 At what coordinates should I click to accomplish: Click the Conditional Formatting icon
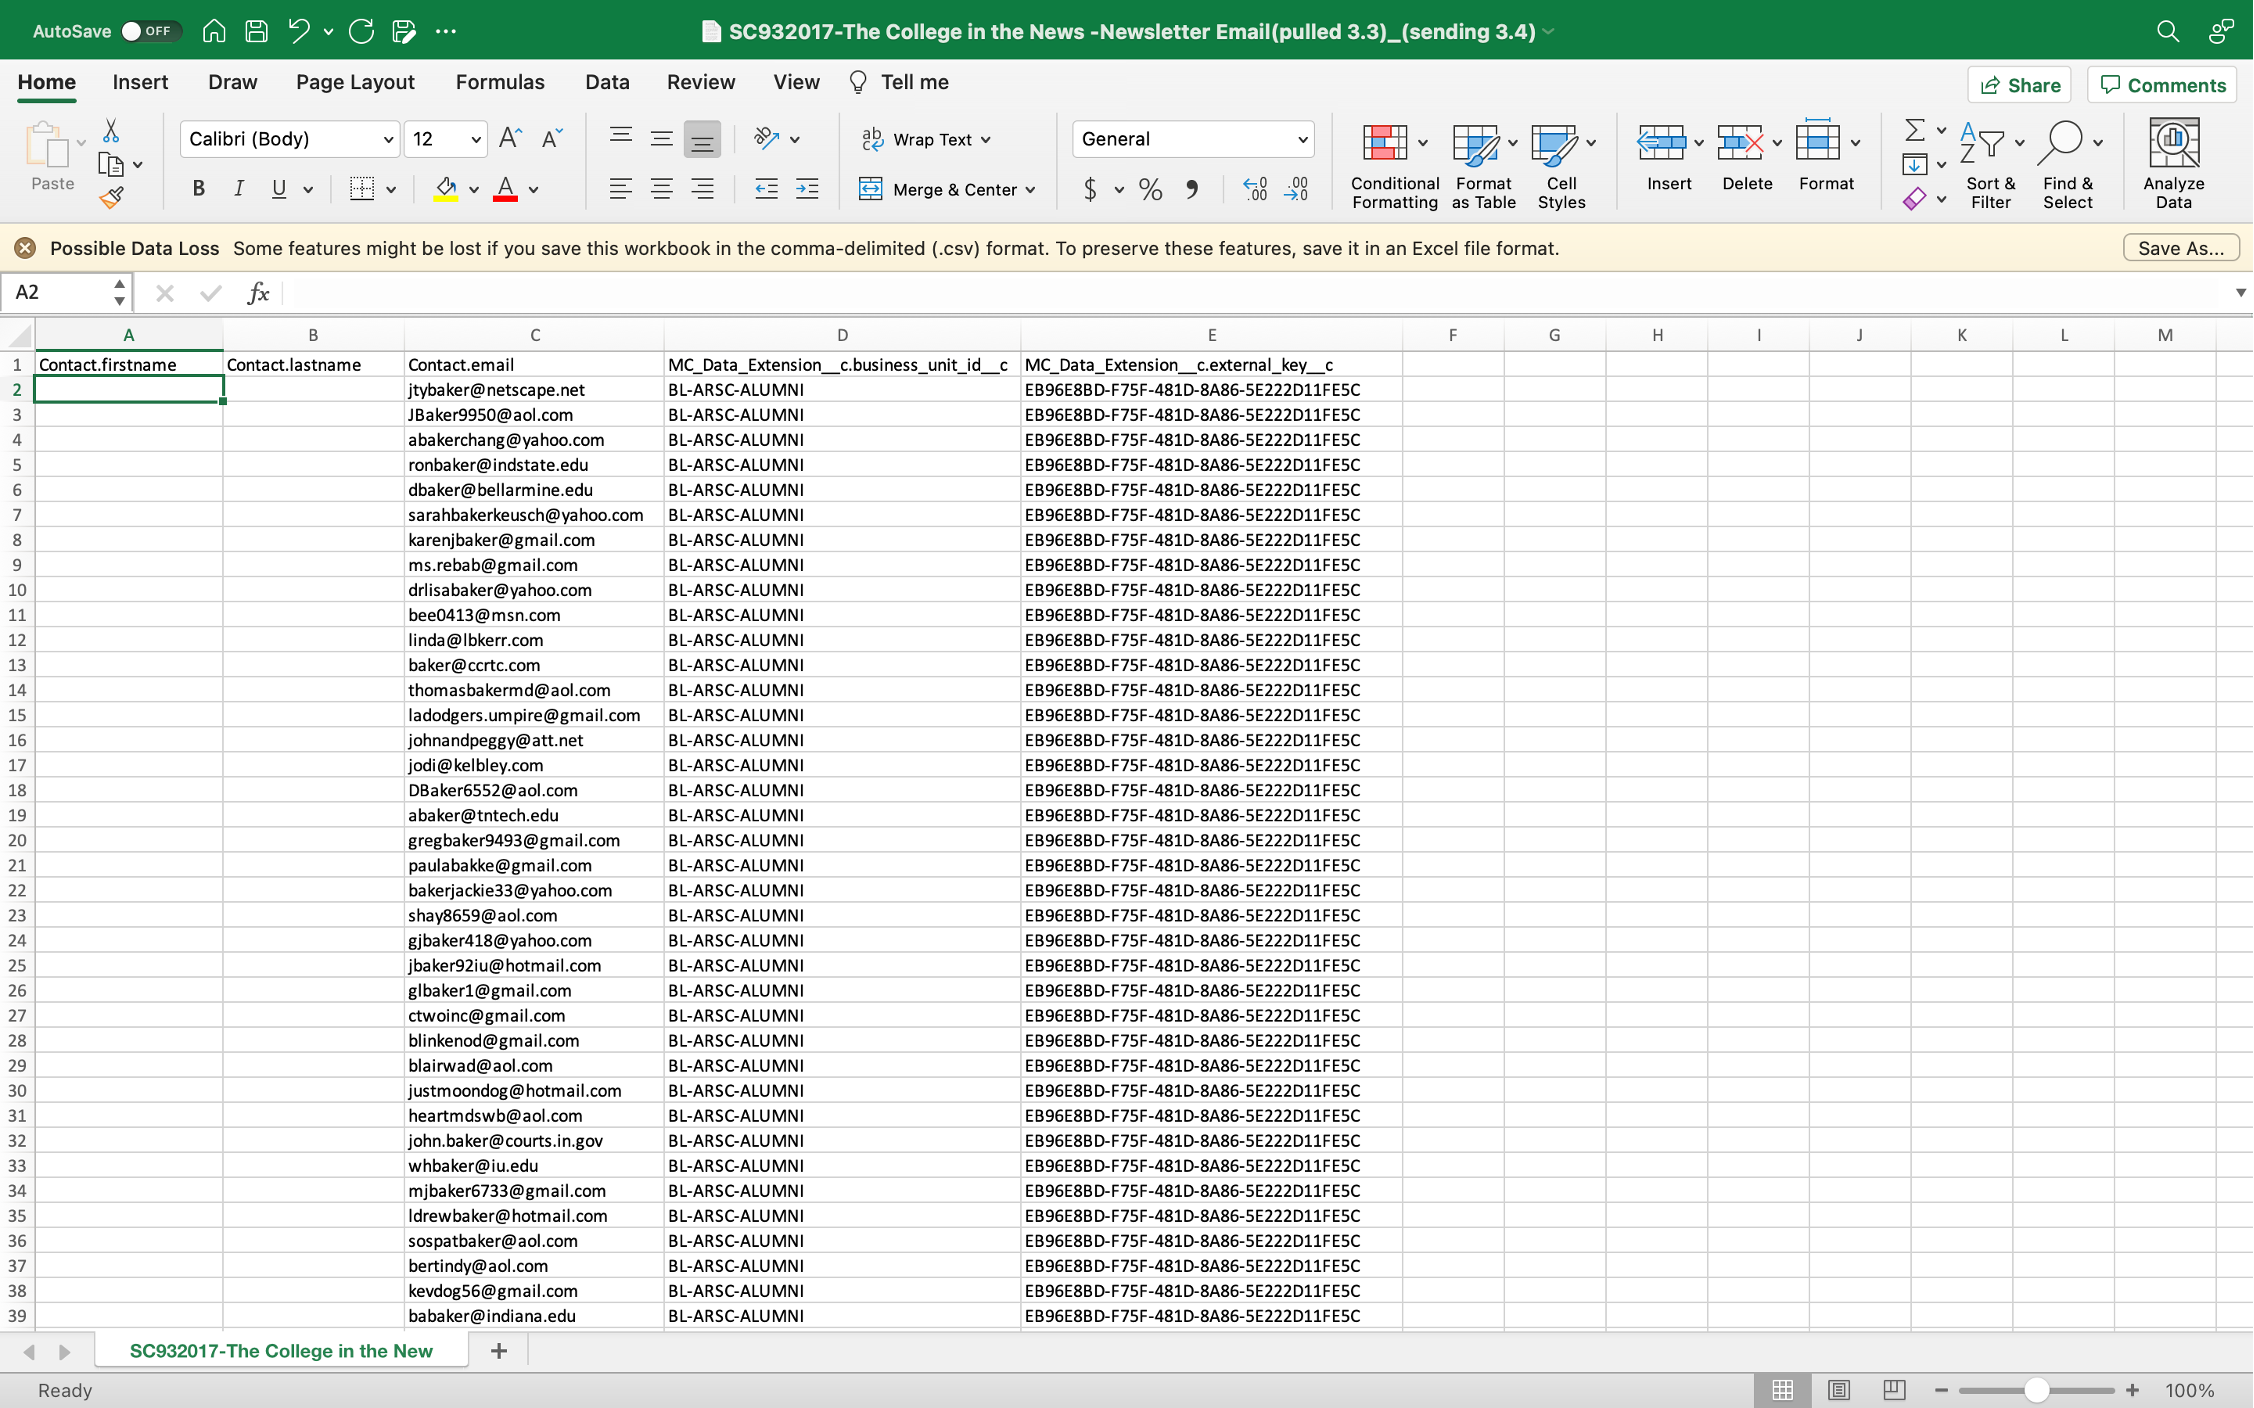(1384, 144)
